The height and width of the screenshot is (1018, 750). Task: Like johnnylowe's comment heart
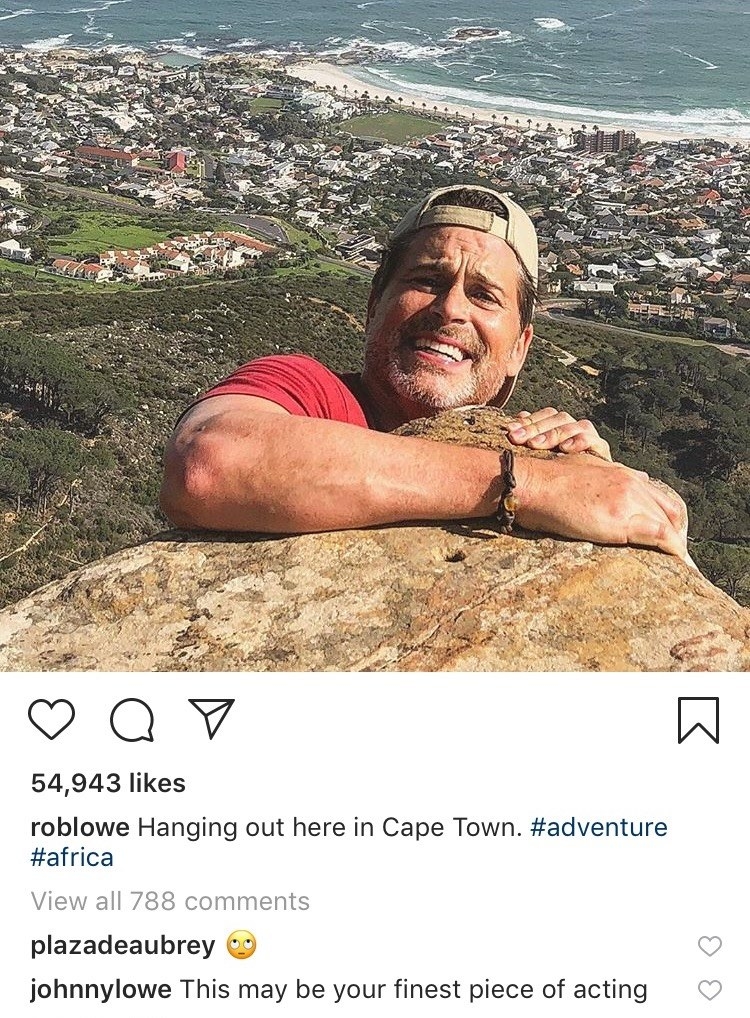(x=710, y=990)
